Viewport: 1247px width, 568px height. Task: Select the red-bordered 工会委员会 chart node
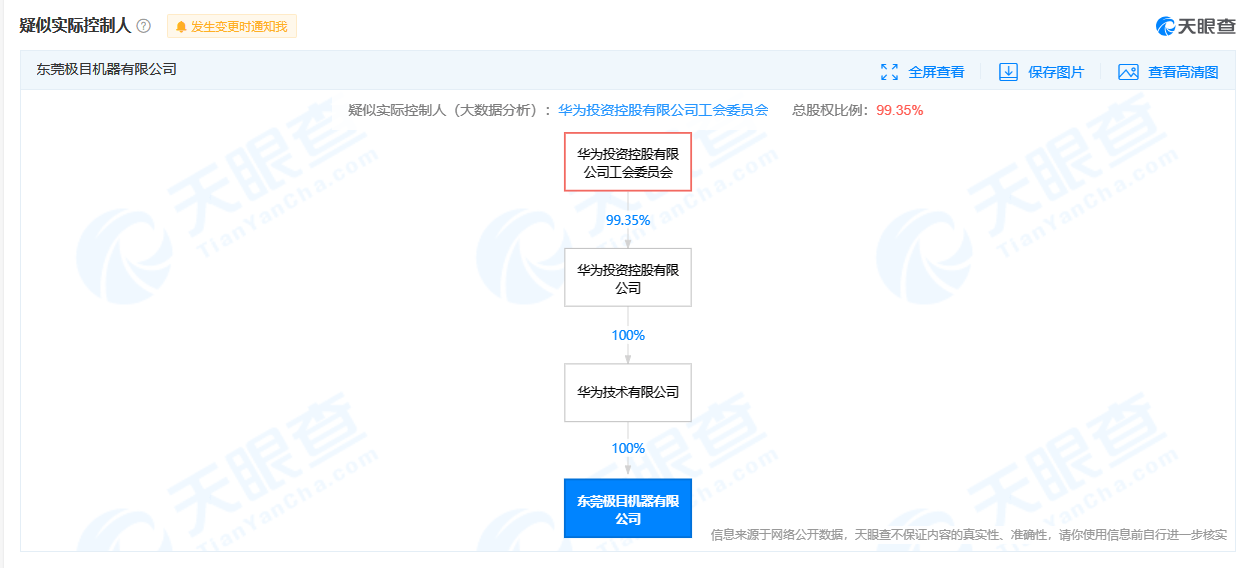click(x=628, y=162)
